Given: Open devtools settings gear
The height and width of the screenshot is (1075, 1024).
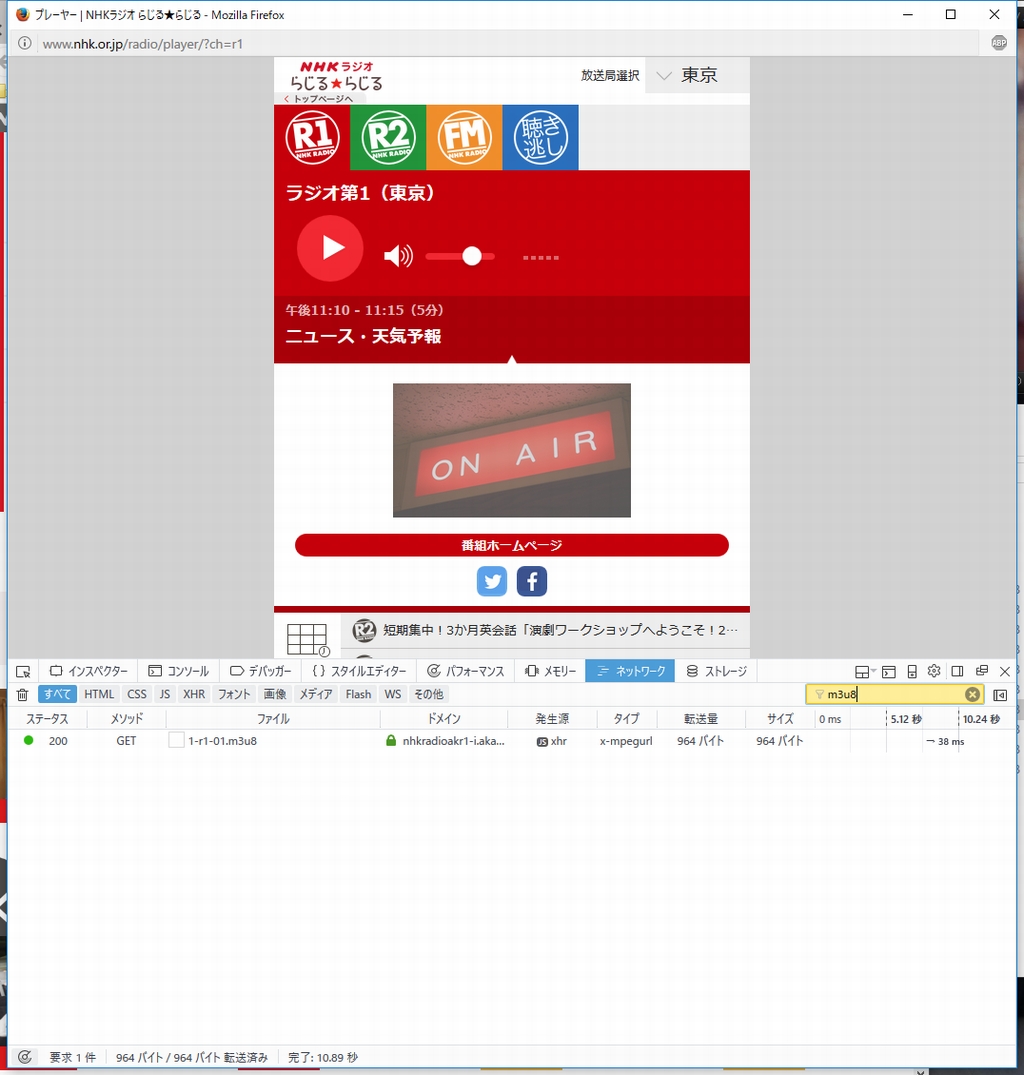Looking at the screenshot, I should [x=934, y=671].
